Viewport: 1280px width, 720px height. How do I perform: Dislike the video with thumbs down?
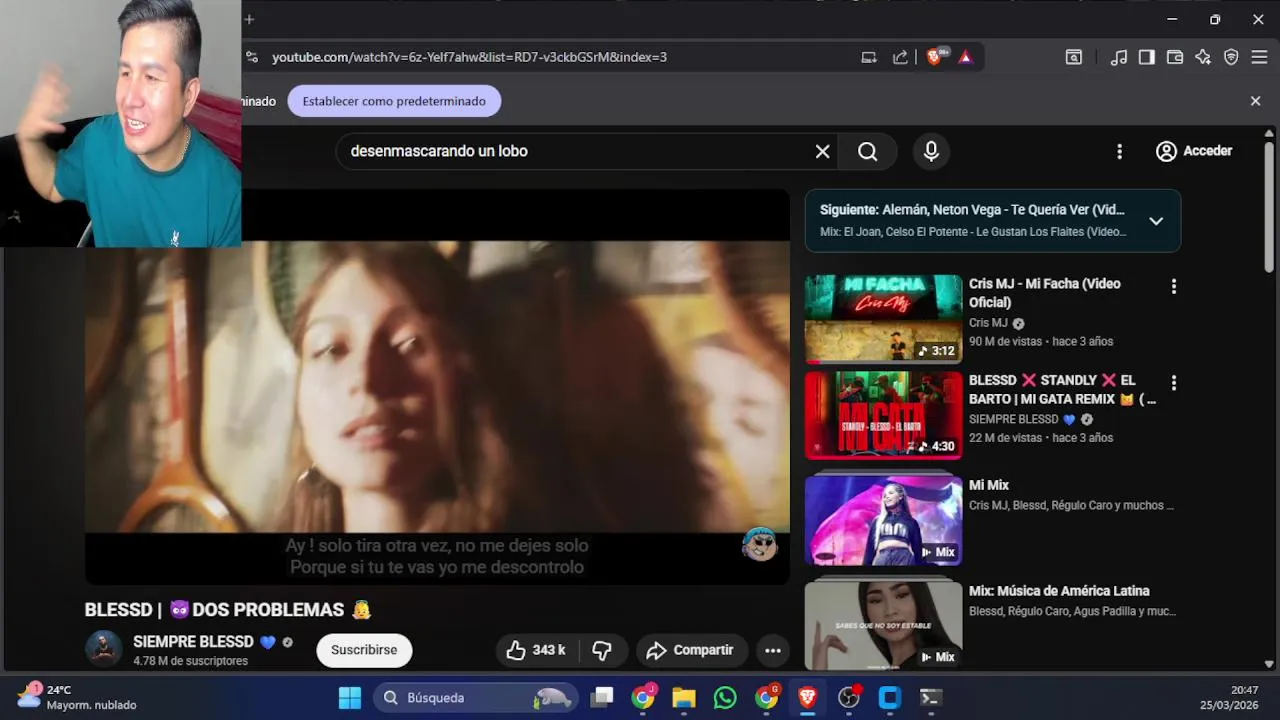[602, 650]
